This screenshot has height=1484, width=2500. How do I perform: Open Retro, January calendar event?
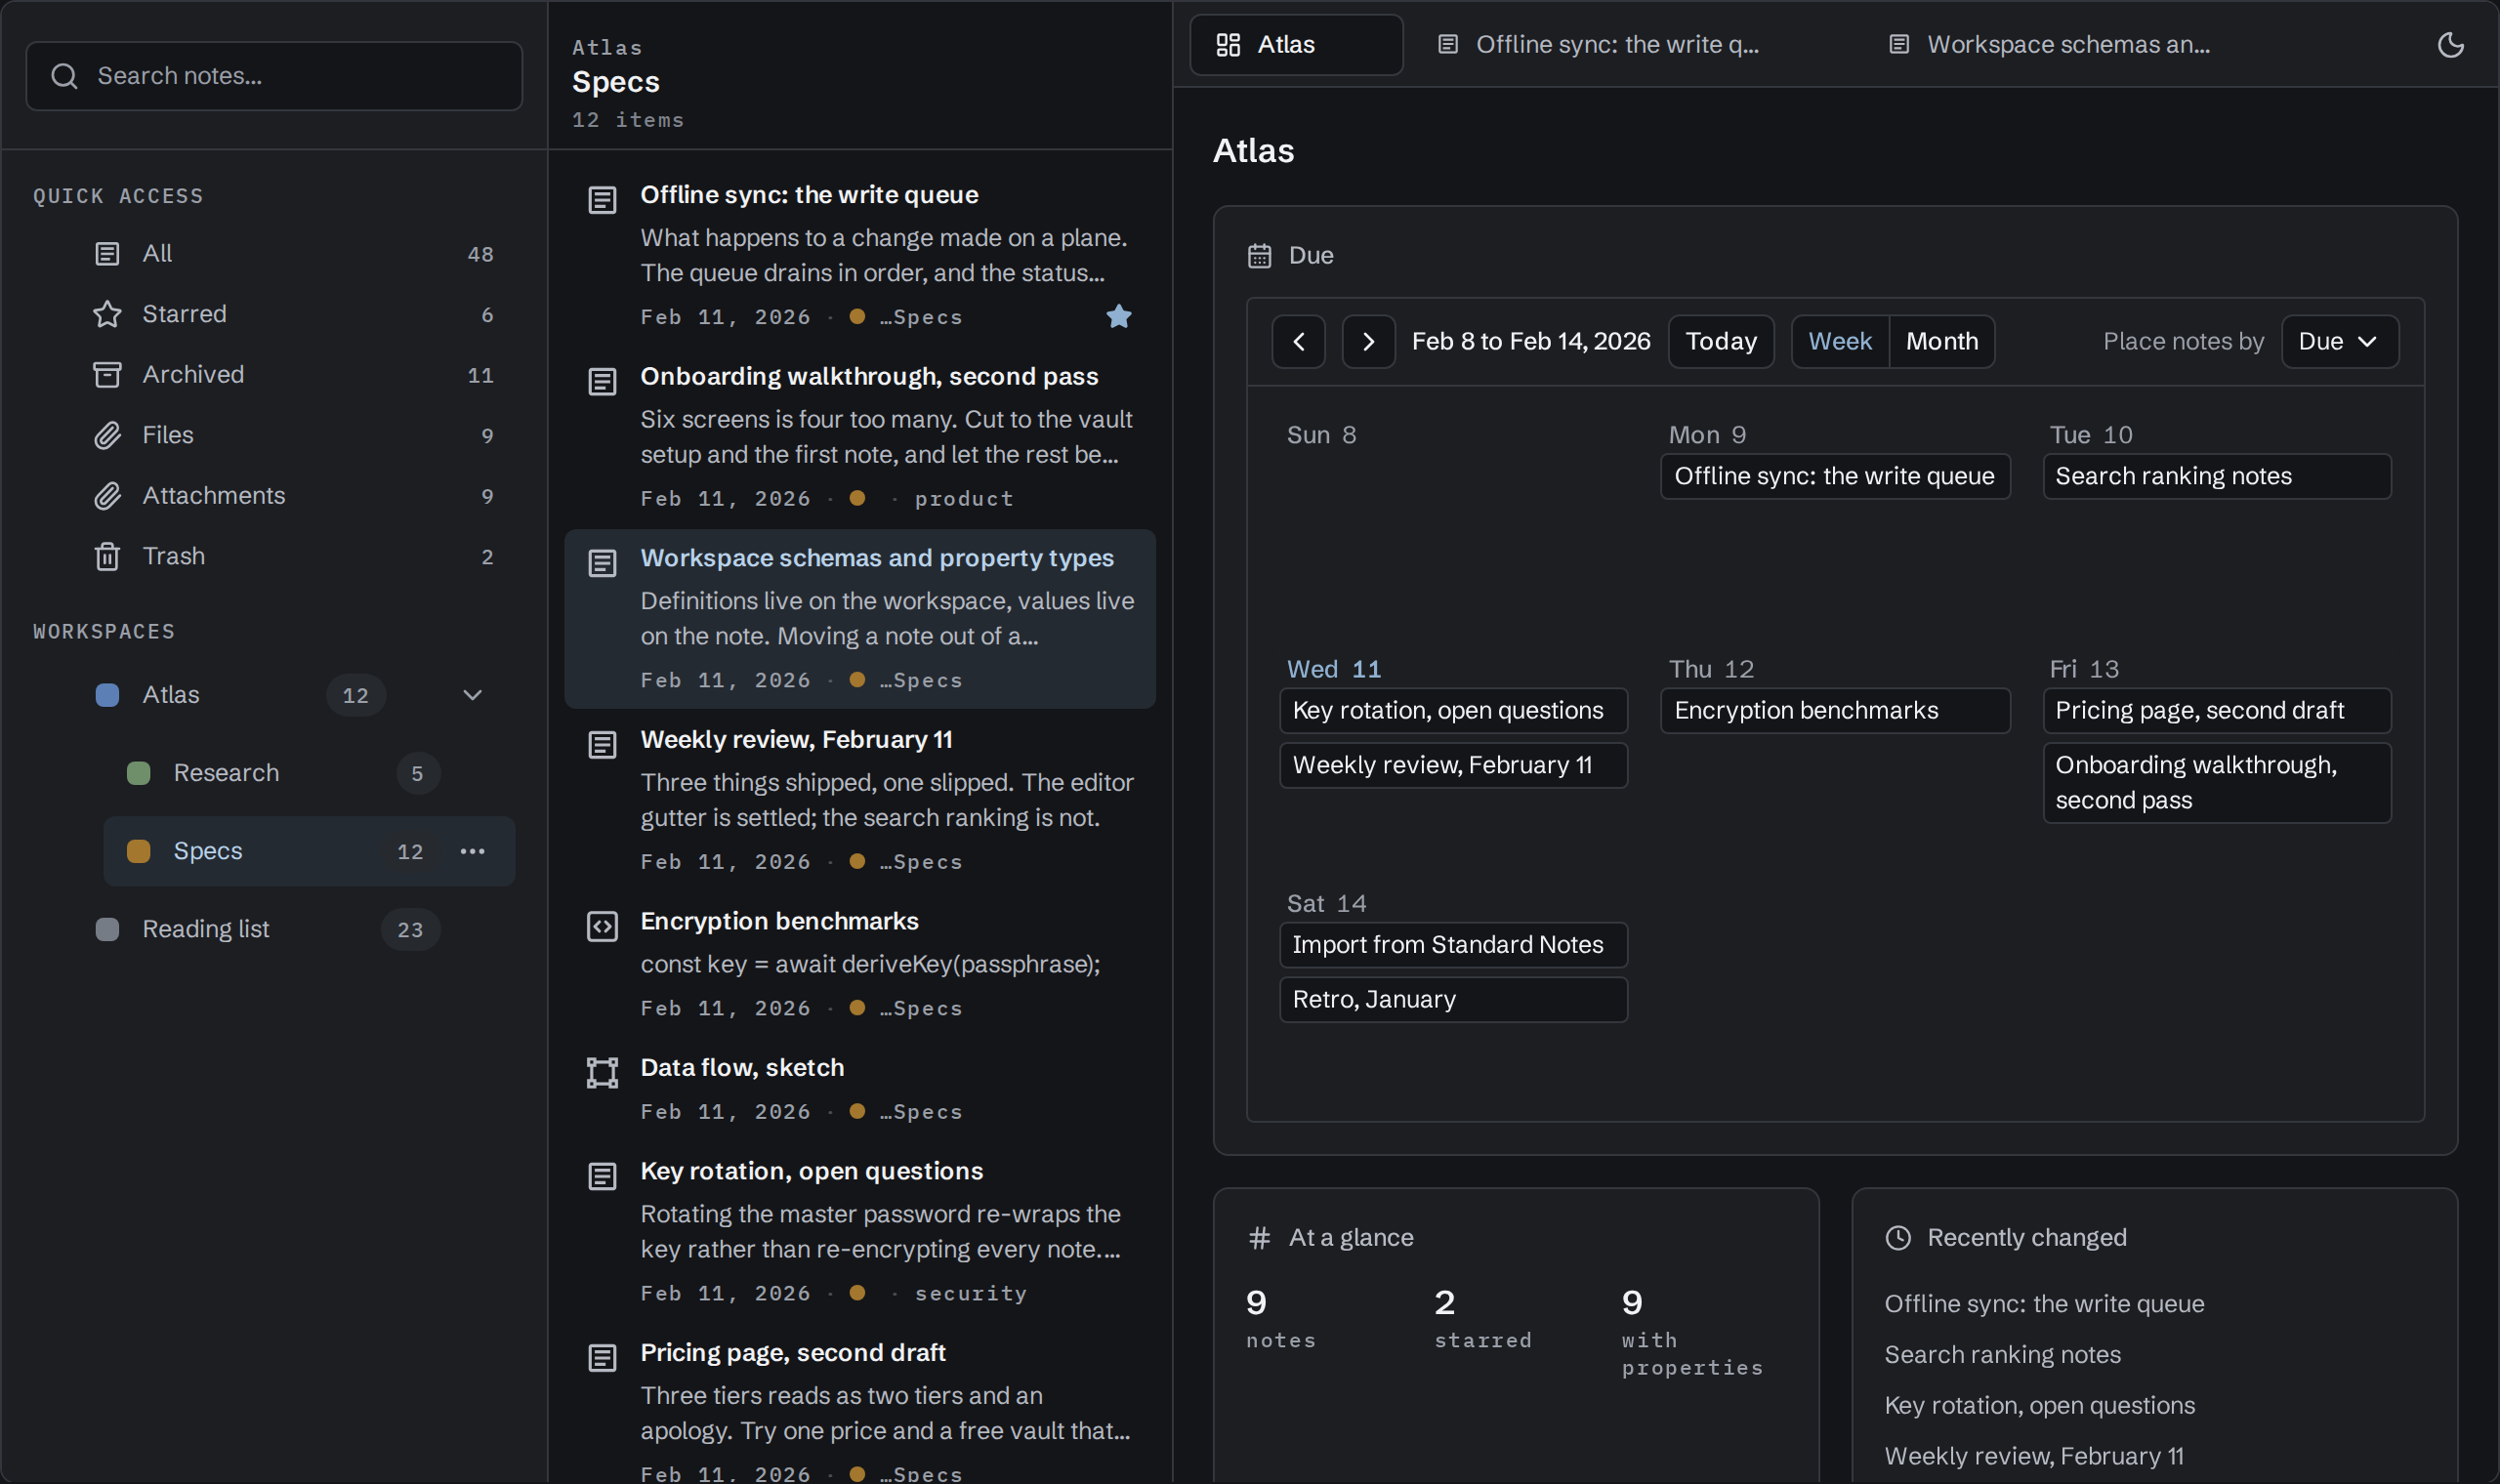[x=1453, y=999]
